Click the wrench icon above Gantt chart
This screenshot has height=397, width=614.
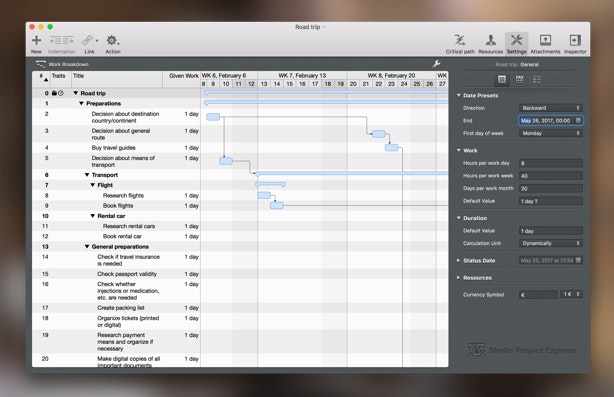pos(436,64)
